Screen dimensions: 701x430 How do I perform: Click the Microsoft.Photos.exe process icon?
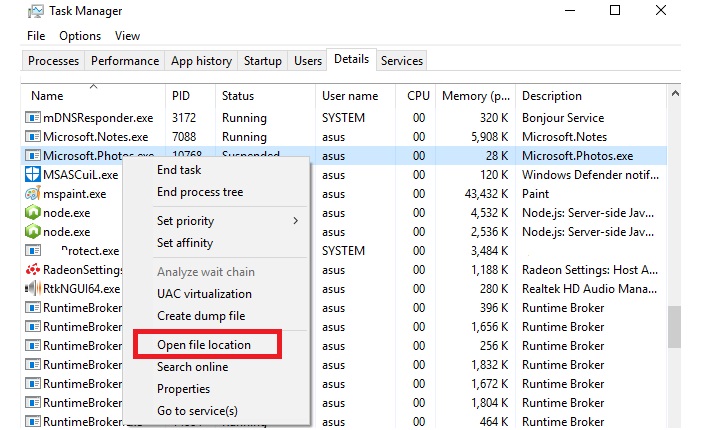click(x=33, y=156)
